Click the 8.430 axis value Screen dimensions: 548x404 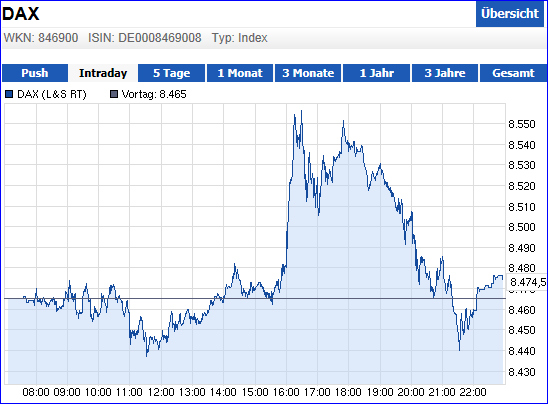pyautogui.click(x=522, y=372)
